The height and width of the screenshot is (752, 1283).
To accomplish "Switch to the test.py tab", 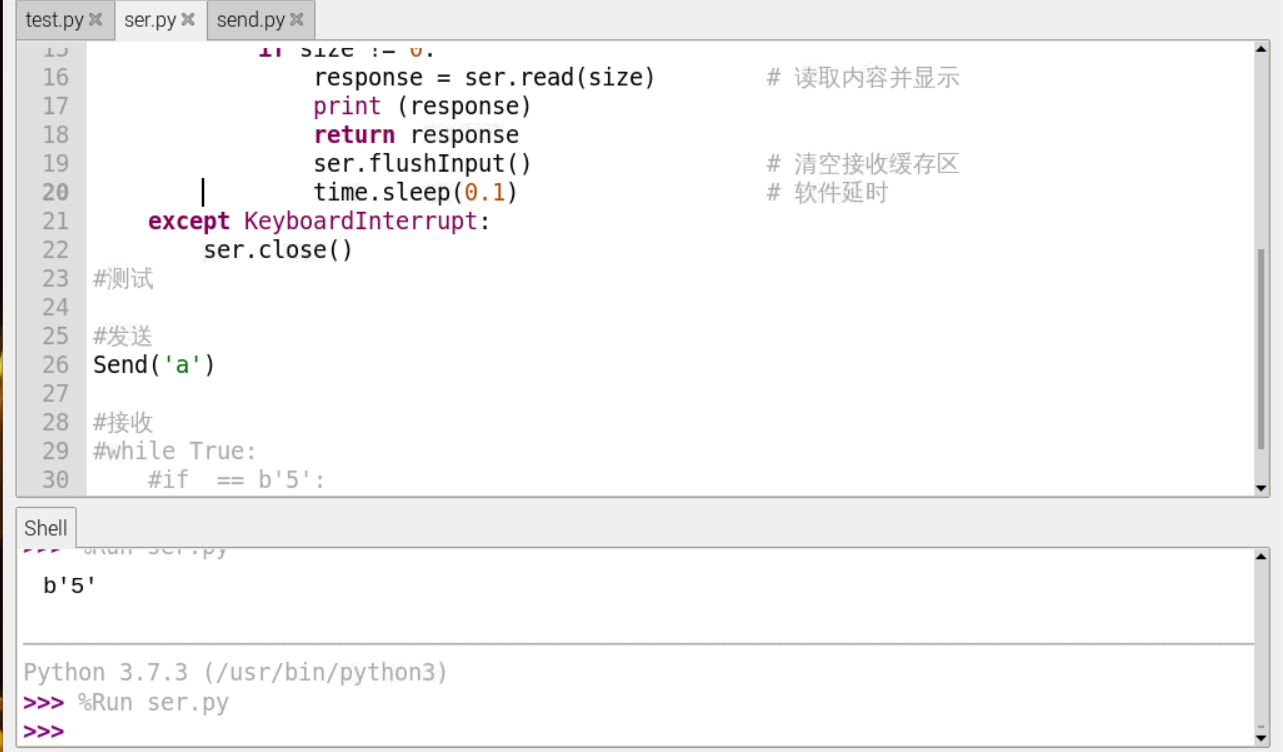I will (x=55, y=19).
